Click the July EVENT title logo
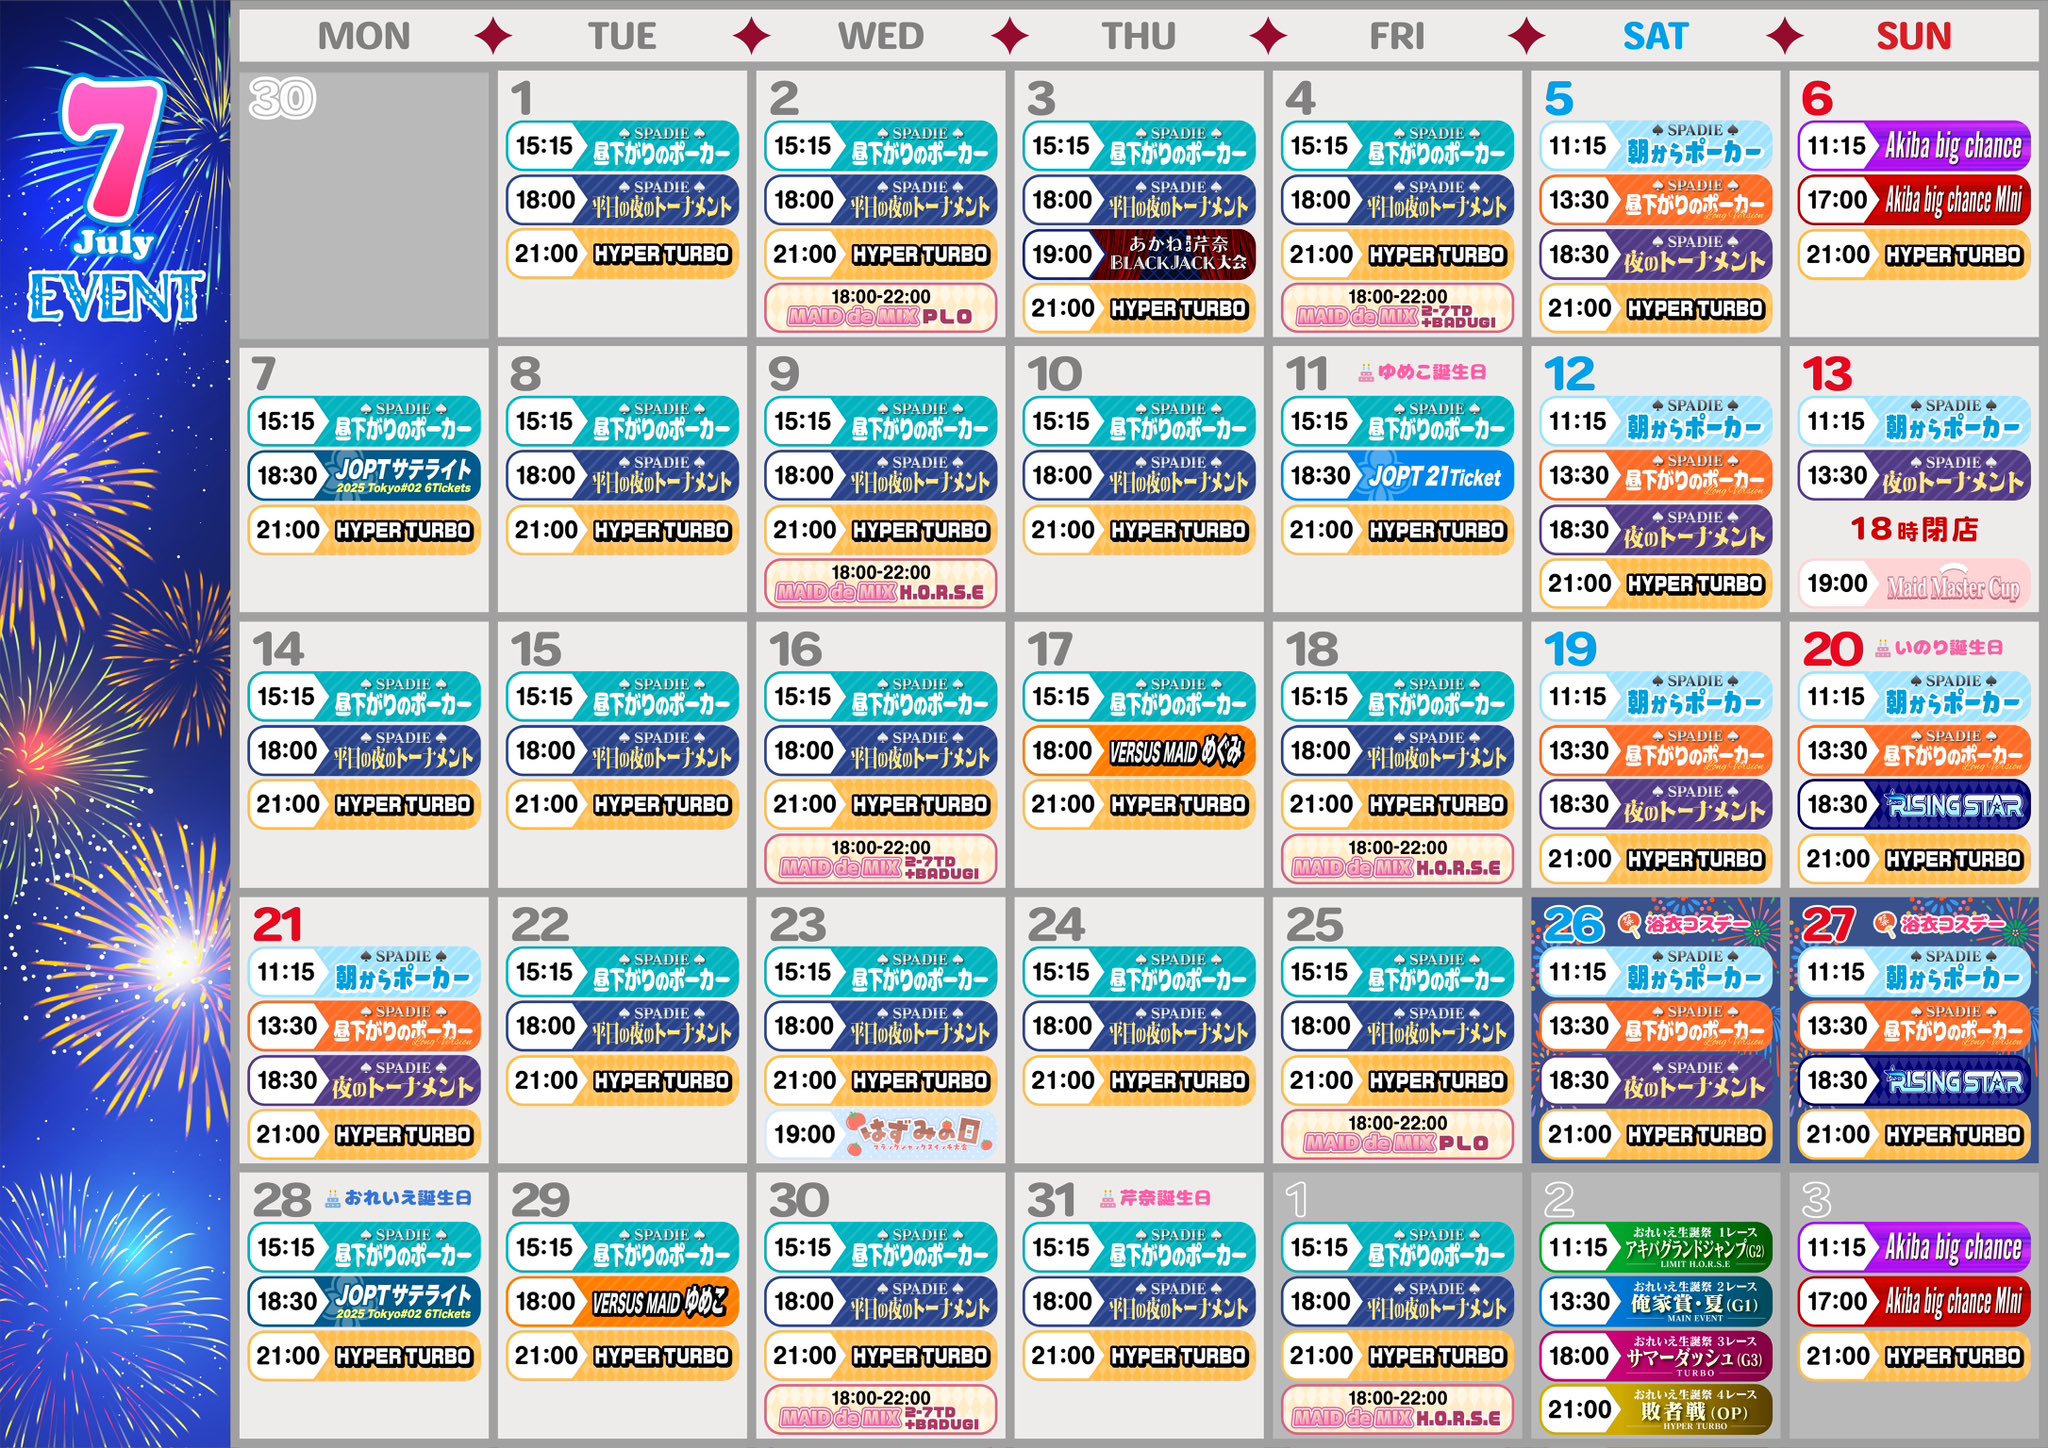This screenshot has height=1448, width=2048. 115,200
